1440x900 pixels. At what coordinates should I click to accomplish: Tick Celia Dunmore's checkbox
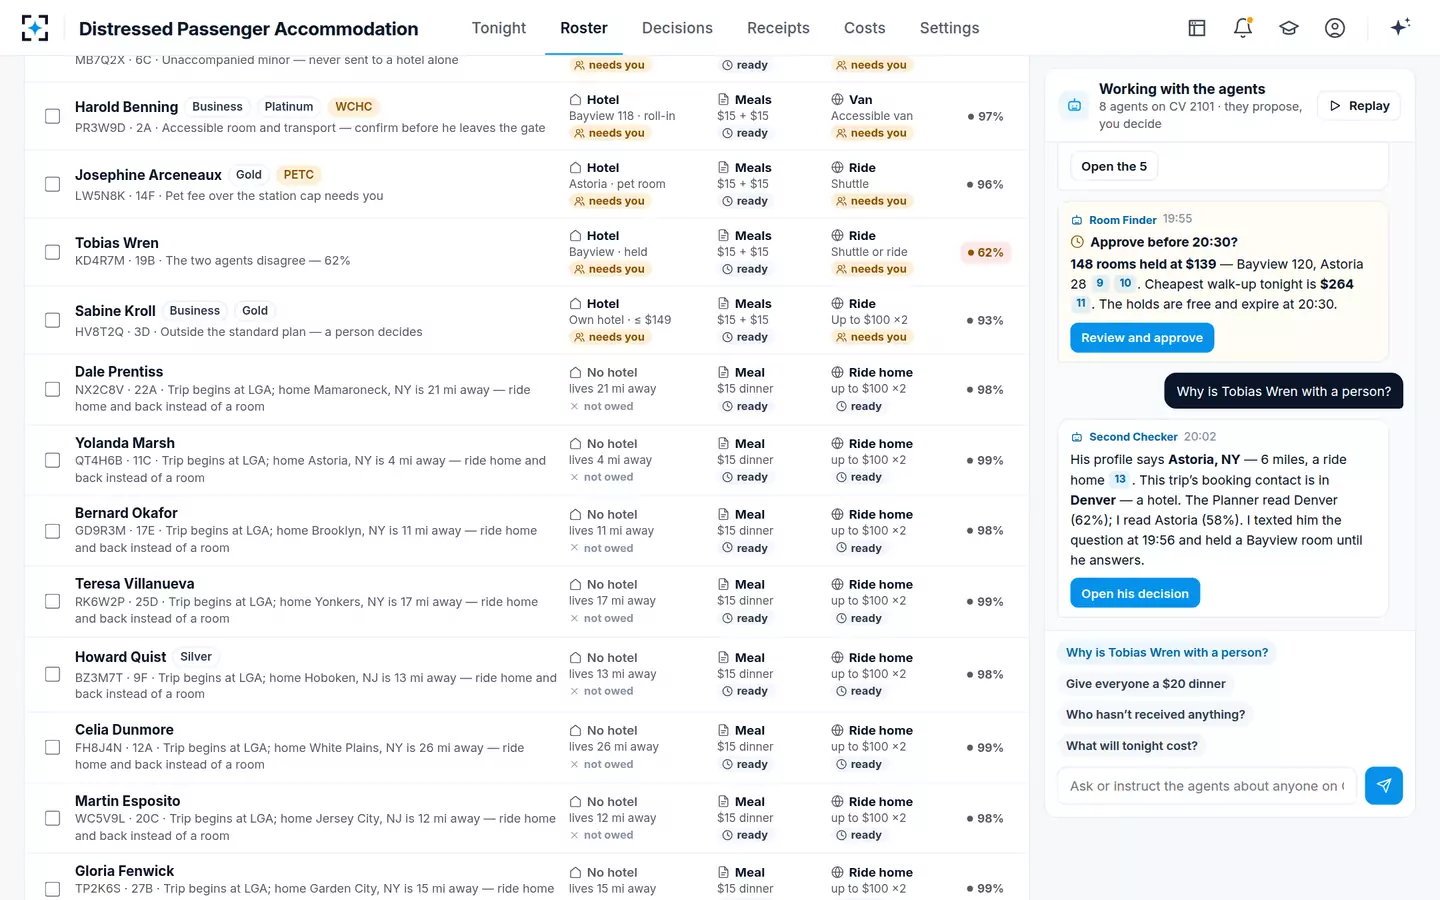point(52,748)
